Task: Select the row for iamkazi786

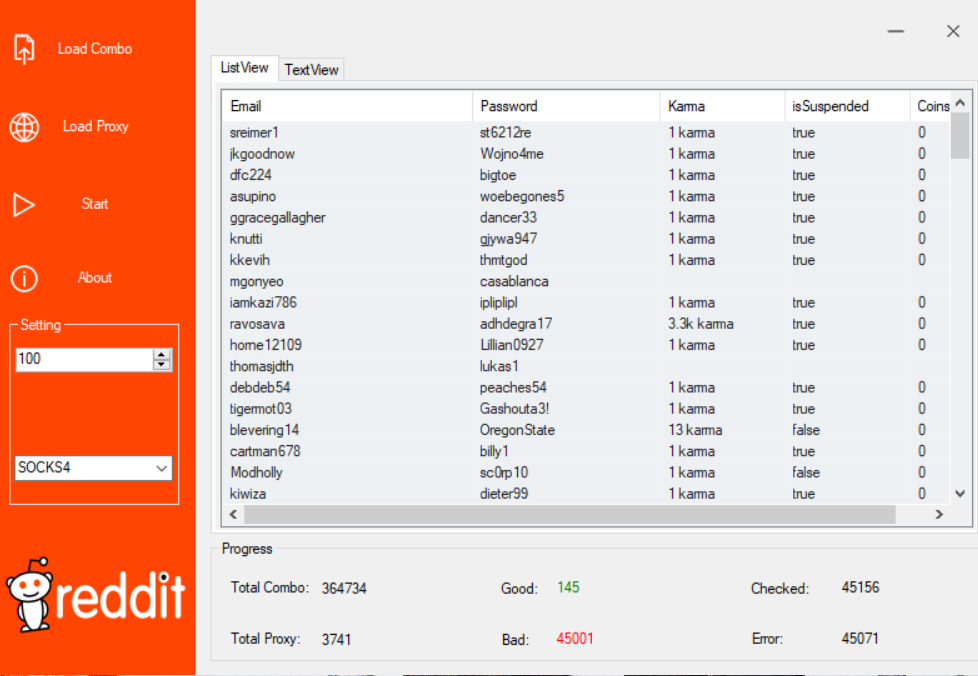Action: (586, 302)
